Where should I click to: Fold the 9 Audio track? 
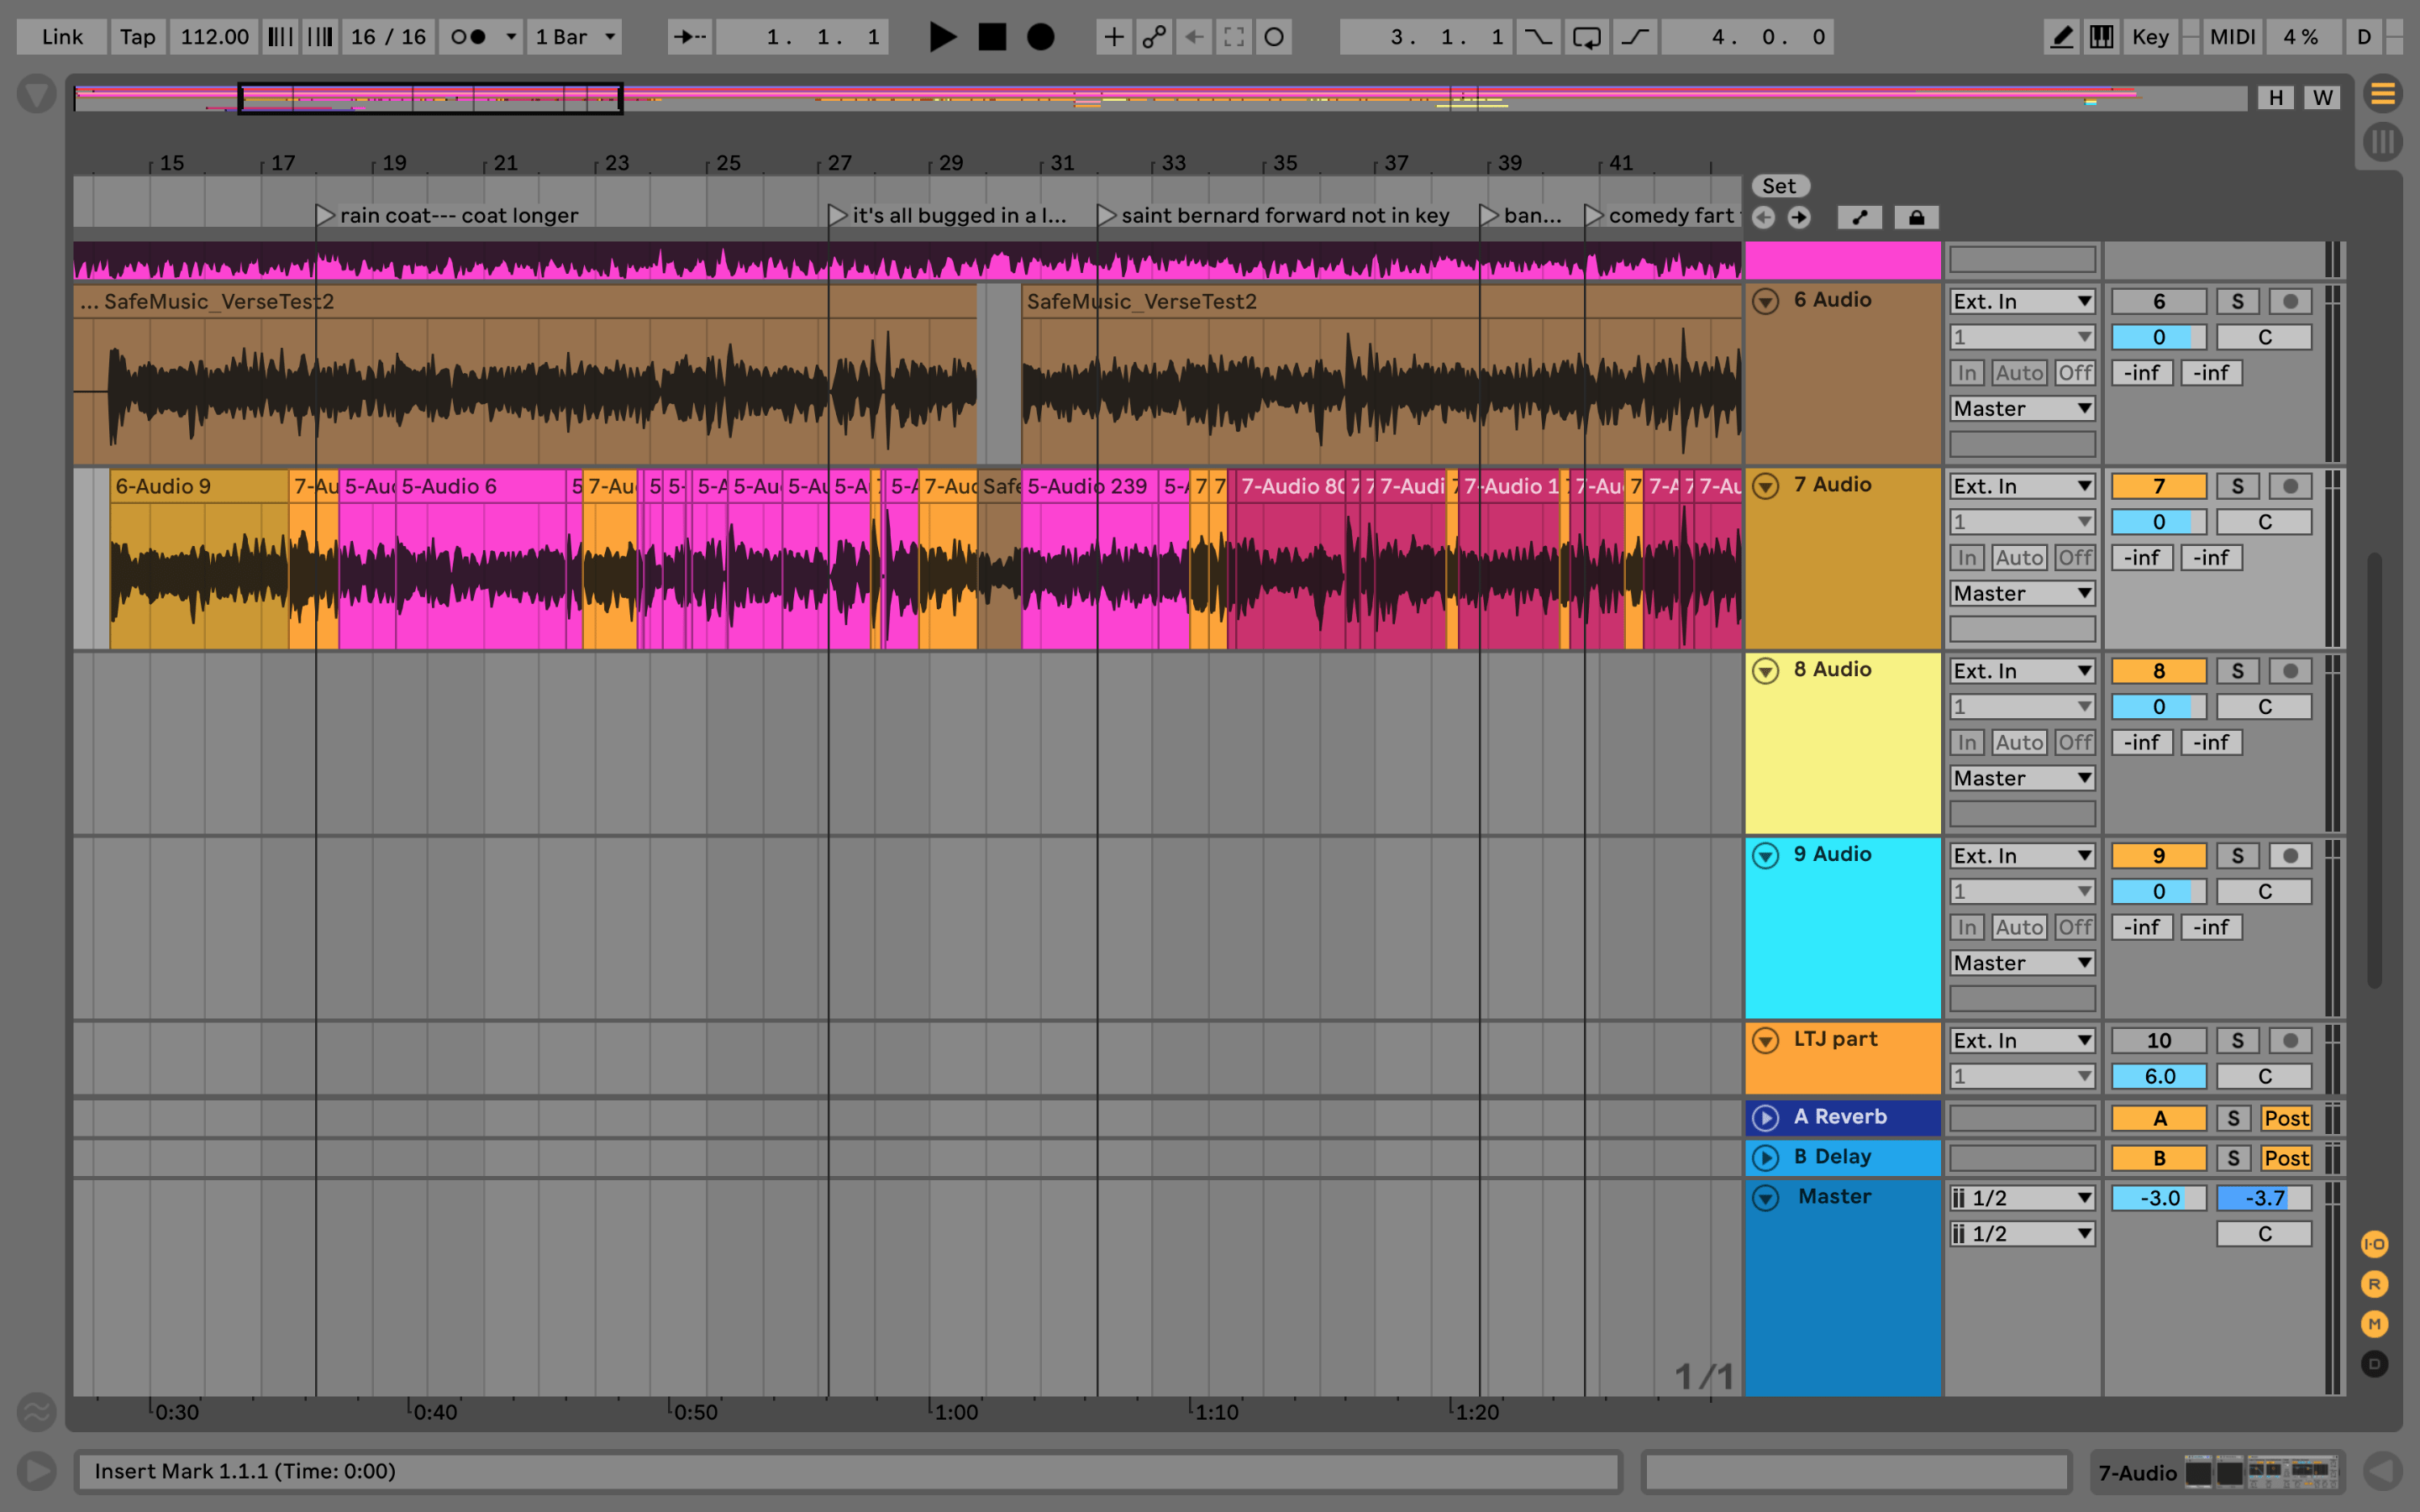tap(1766, 855)
